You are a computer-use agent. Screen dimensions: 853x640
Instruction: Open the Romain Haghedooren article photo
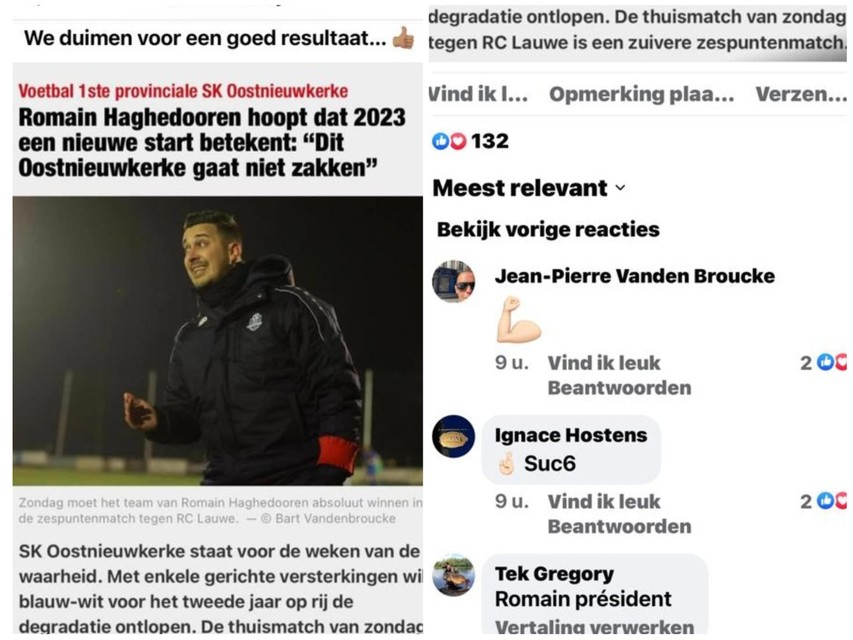tap(218, 341)
